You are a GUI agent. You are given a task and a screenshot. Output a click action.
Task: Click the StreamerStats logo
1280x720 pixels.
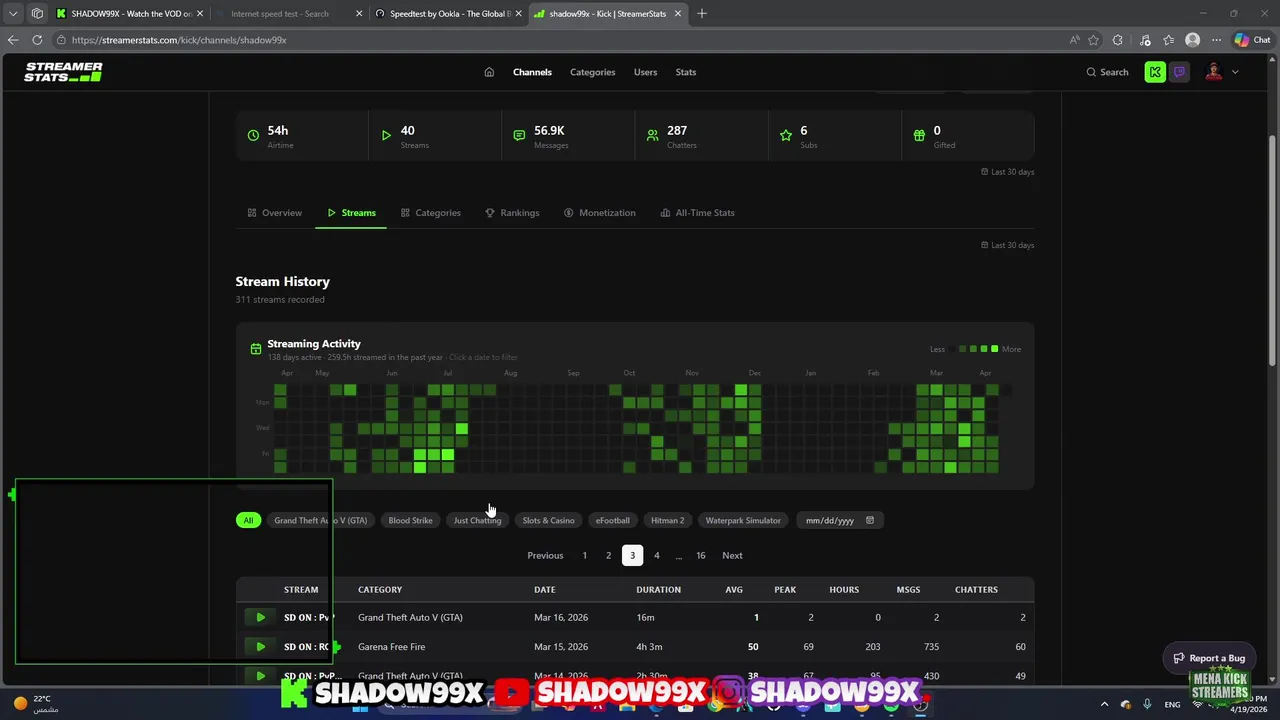click(63, 72)
